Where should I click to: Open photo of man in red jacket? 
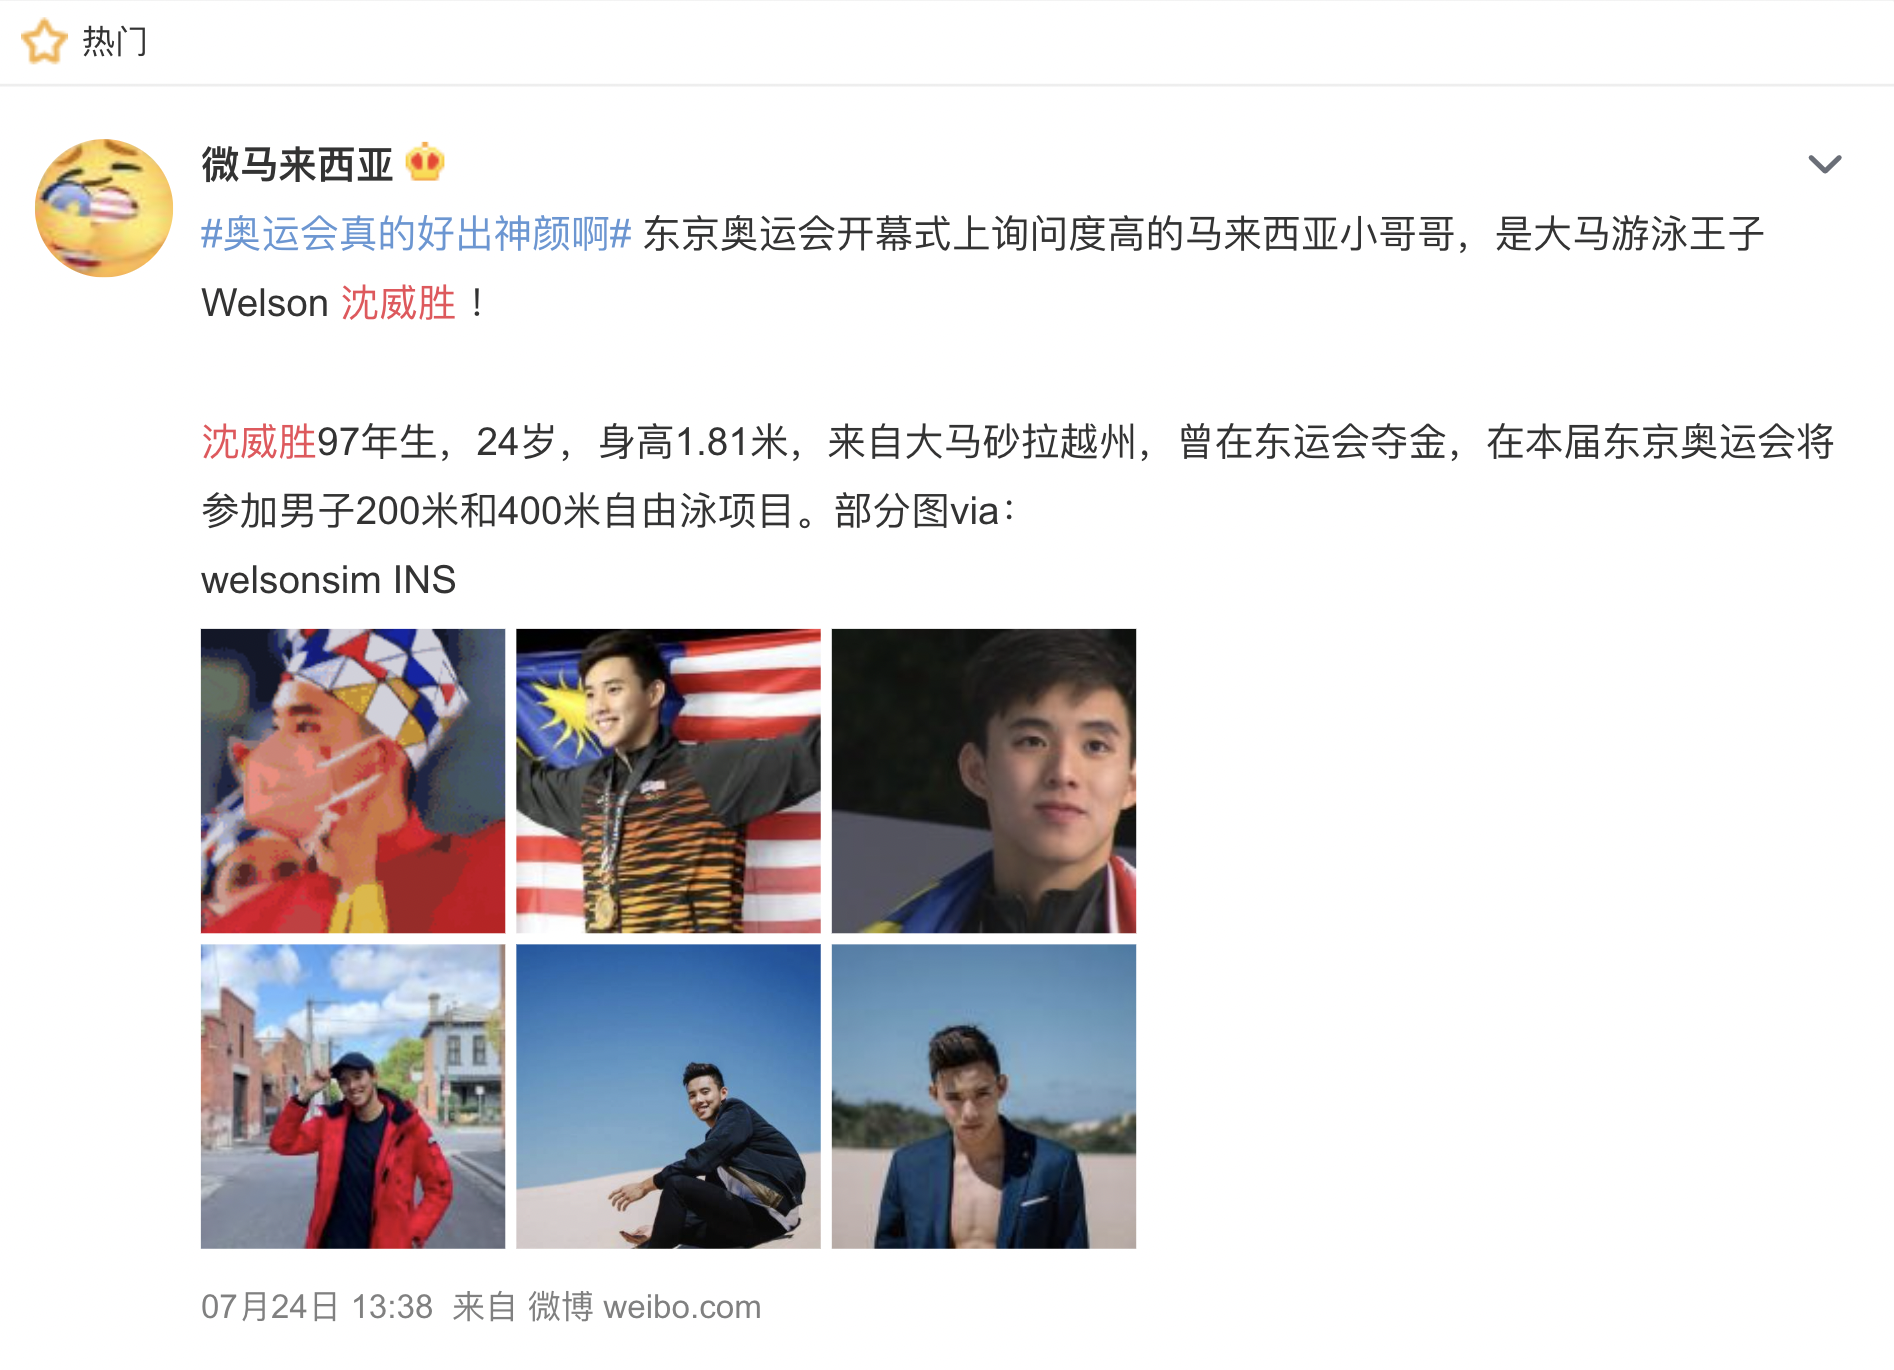353,1097
